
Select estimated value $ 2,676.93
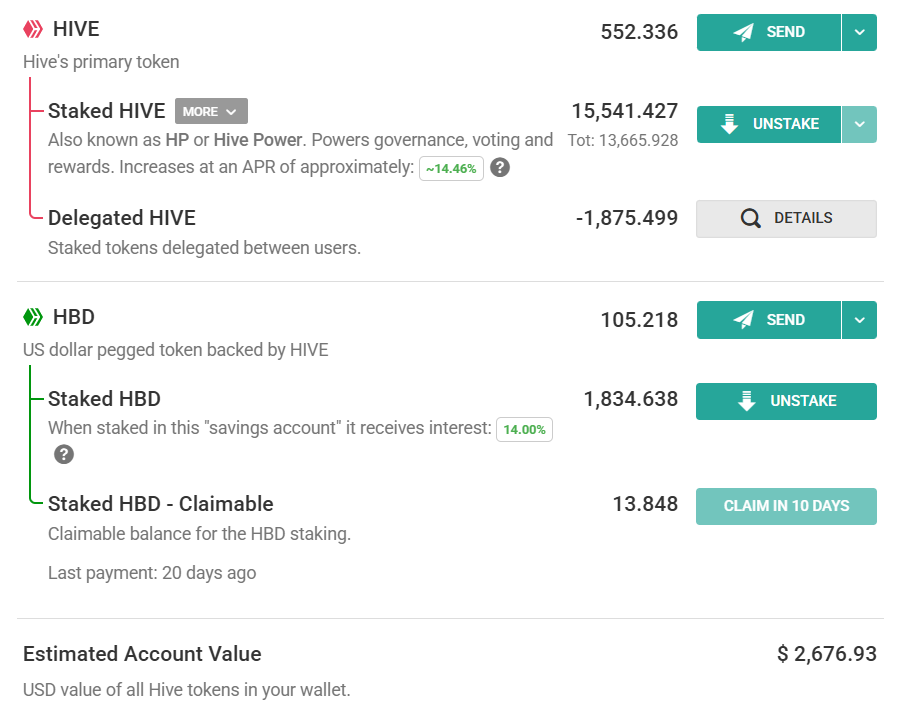coord(827,654)
